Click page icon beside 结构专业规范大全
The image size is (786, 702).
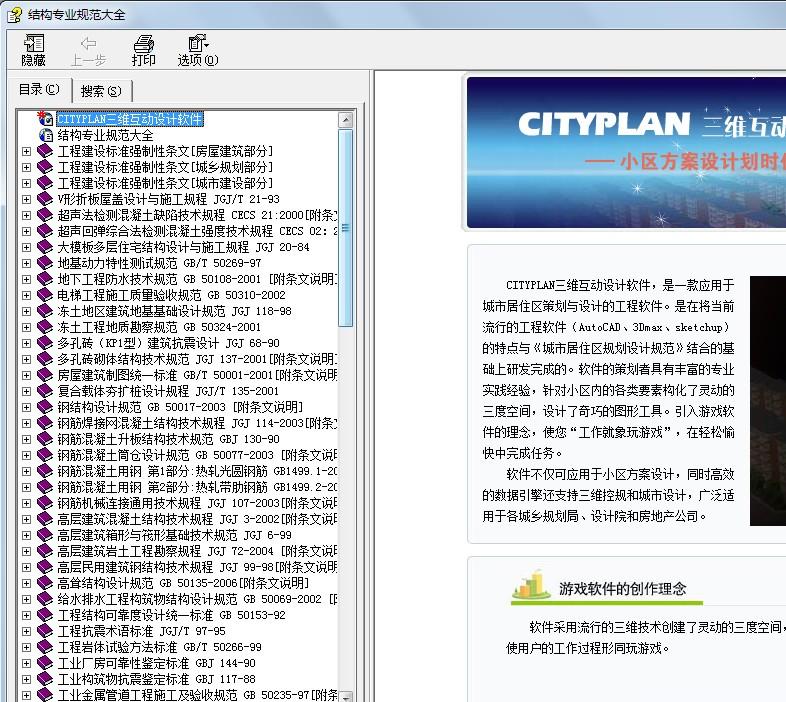coord(46,135)
